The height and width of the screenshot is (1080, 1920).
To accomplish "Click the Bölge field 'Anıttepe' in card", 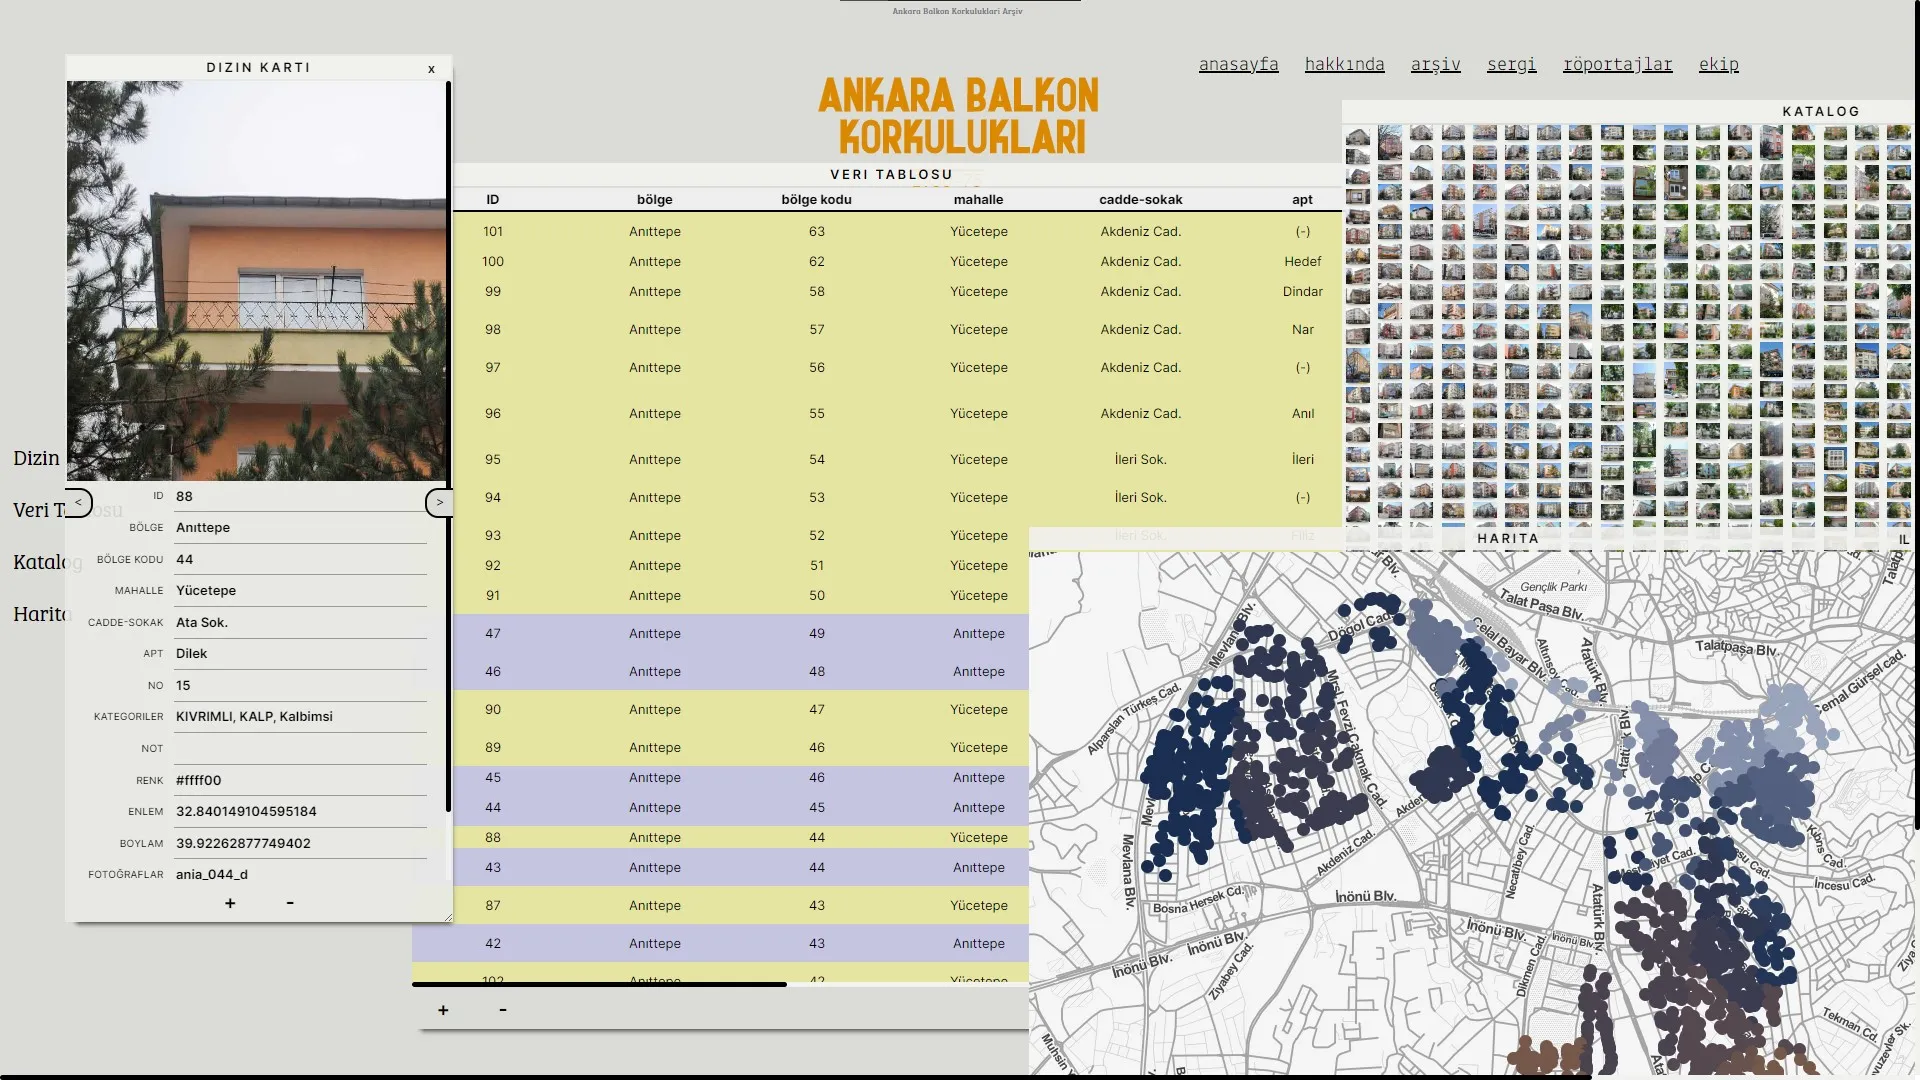I will 300,527.
